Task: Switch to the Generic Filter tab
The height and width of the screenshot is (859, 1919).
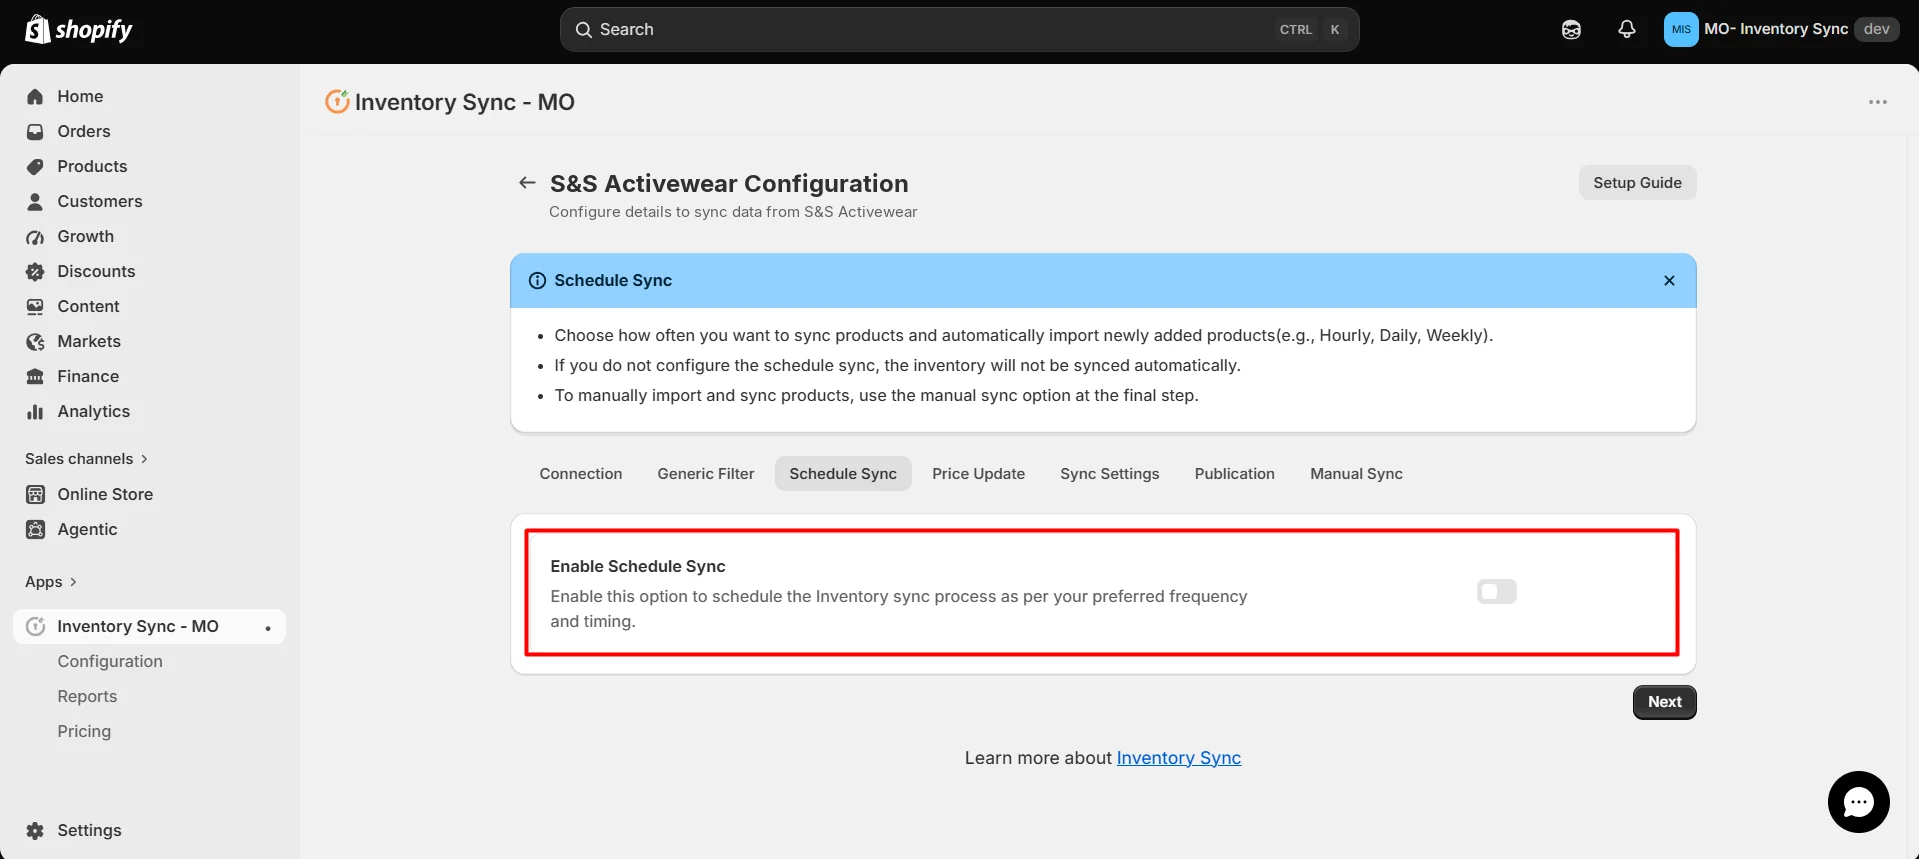Action: click(x=706, y=474)
